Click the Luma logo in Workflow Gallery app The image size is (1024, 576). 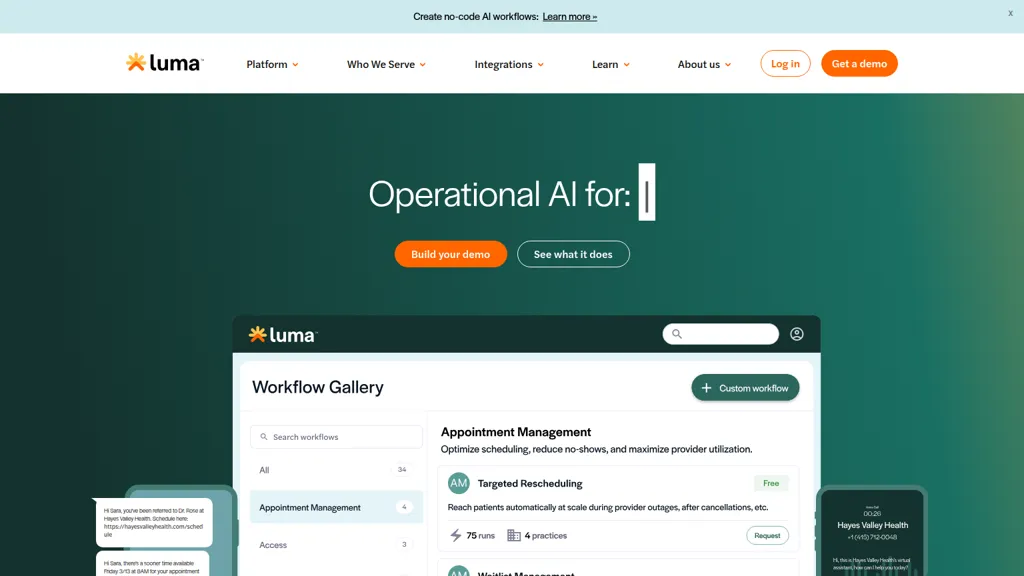click(x=283, y=335)
